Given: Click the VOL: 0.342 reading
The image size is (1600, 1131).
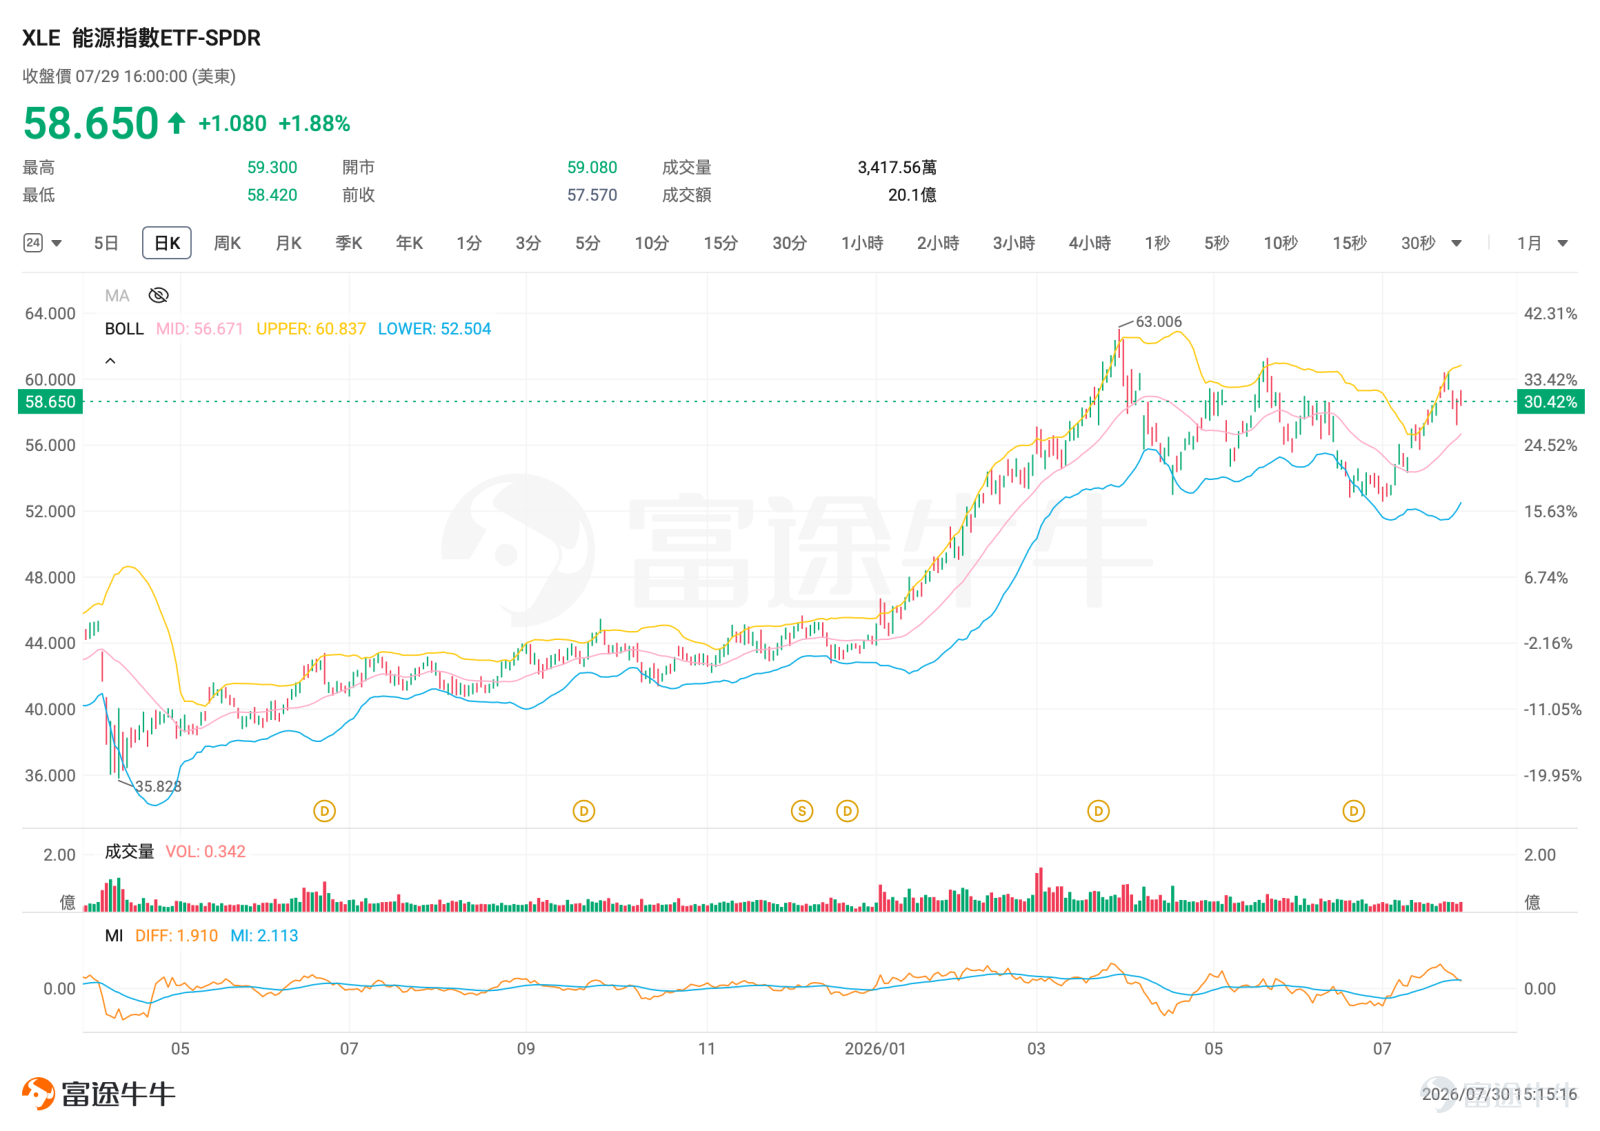Looking at the screenshot, I should [205, 852].
